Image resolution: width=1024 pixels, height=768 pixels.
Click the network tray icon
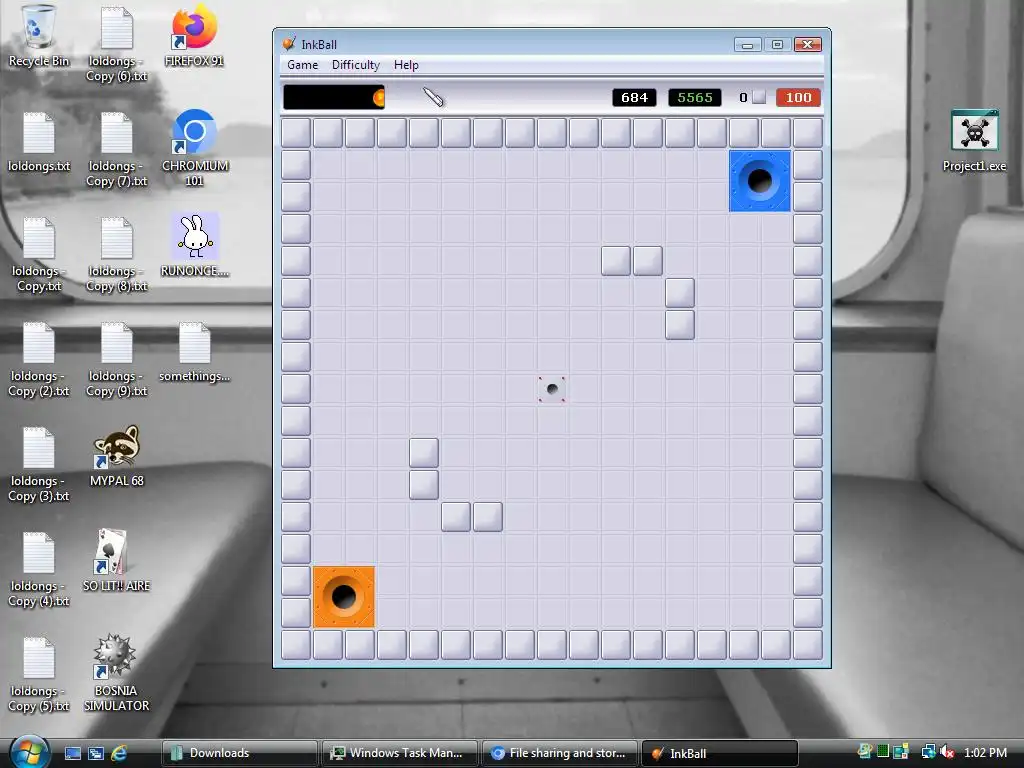tap(928, 752)
